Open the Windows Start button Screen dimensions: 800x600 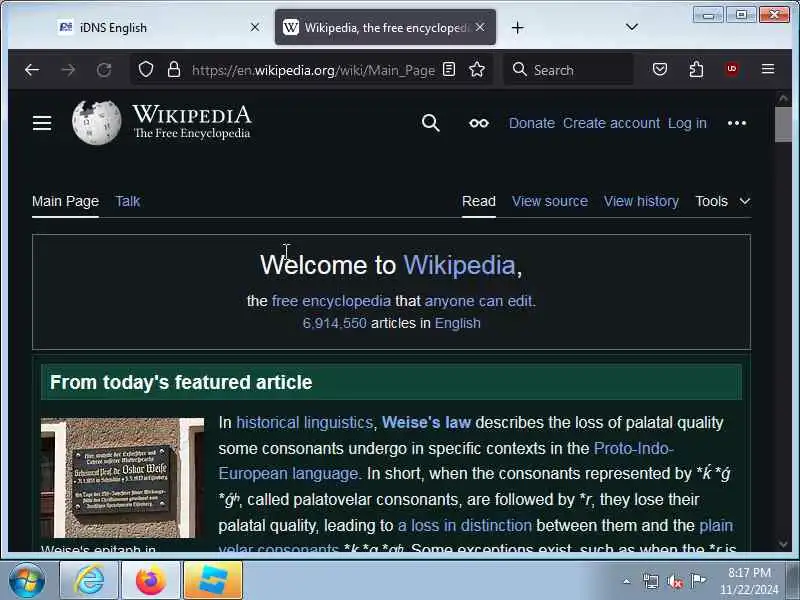pyautogui.click(x=27, y=581)
